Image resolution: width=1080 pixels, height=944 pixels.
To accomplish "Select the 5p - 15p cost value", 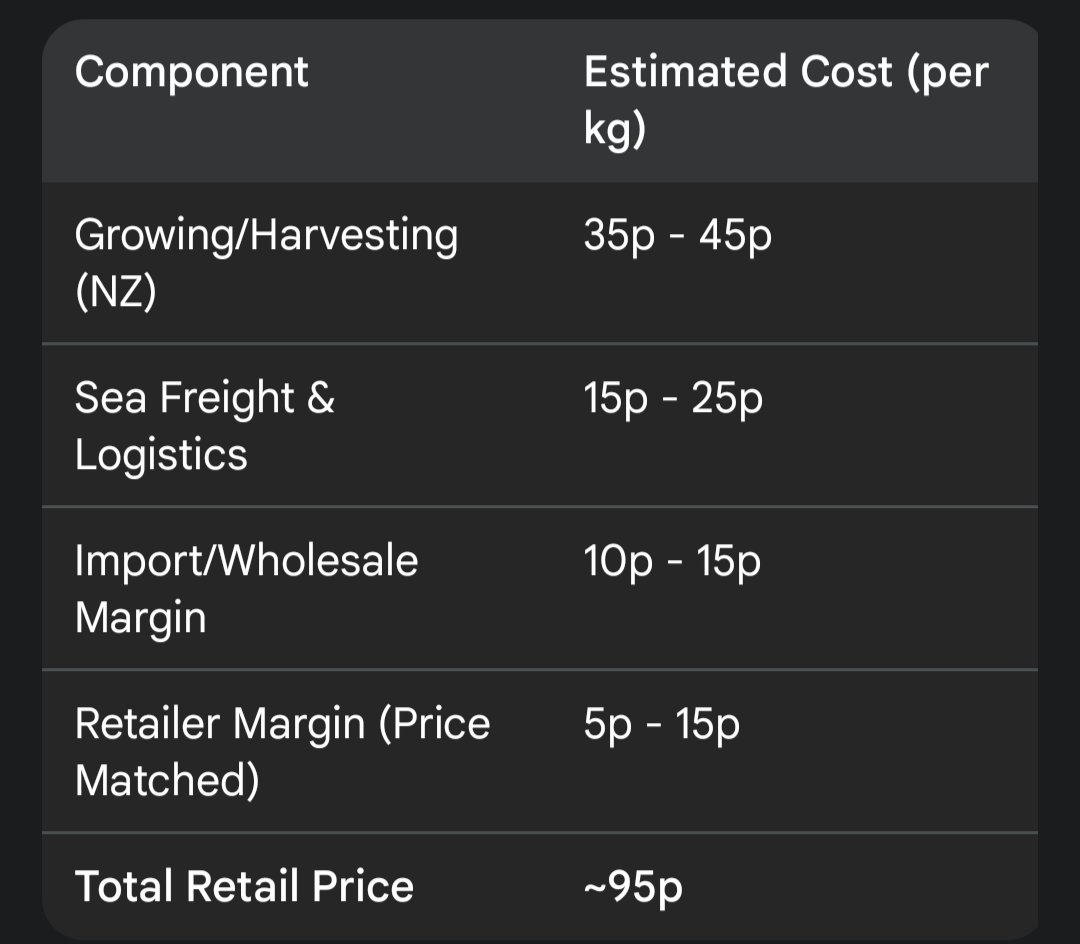I will 662,725.
